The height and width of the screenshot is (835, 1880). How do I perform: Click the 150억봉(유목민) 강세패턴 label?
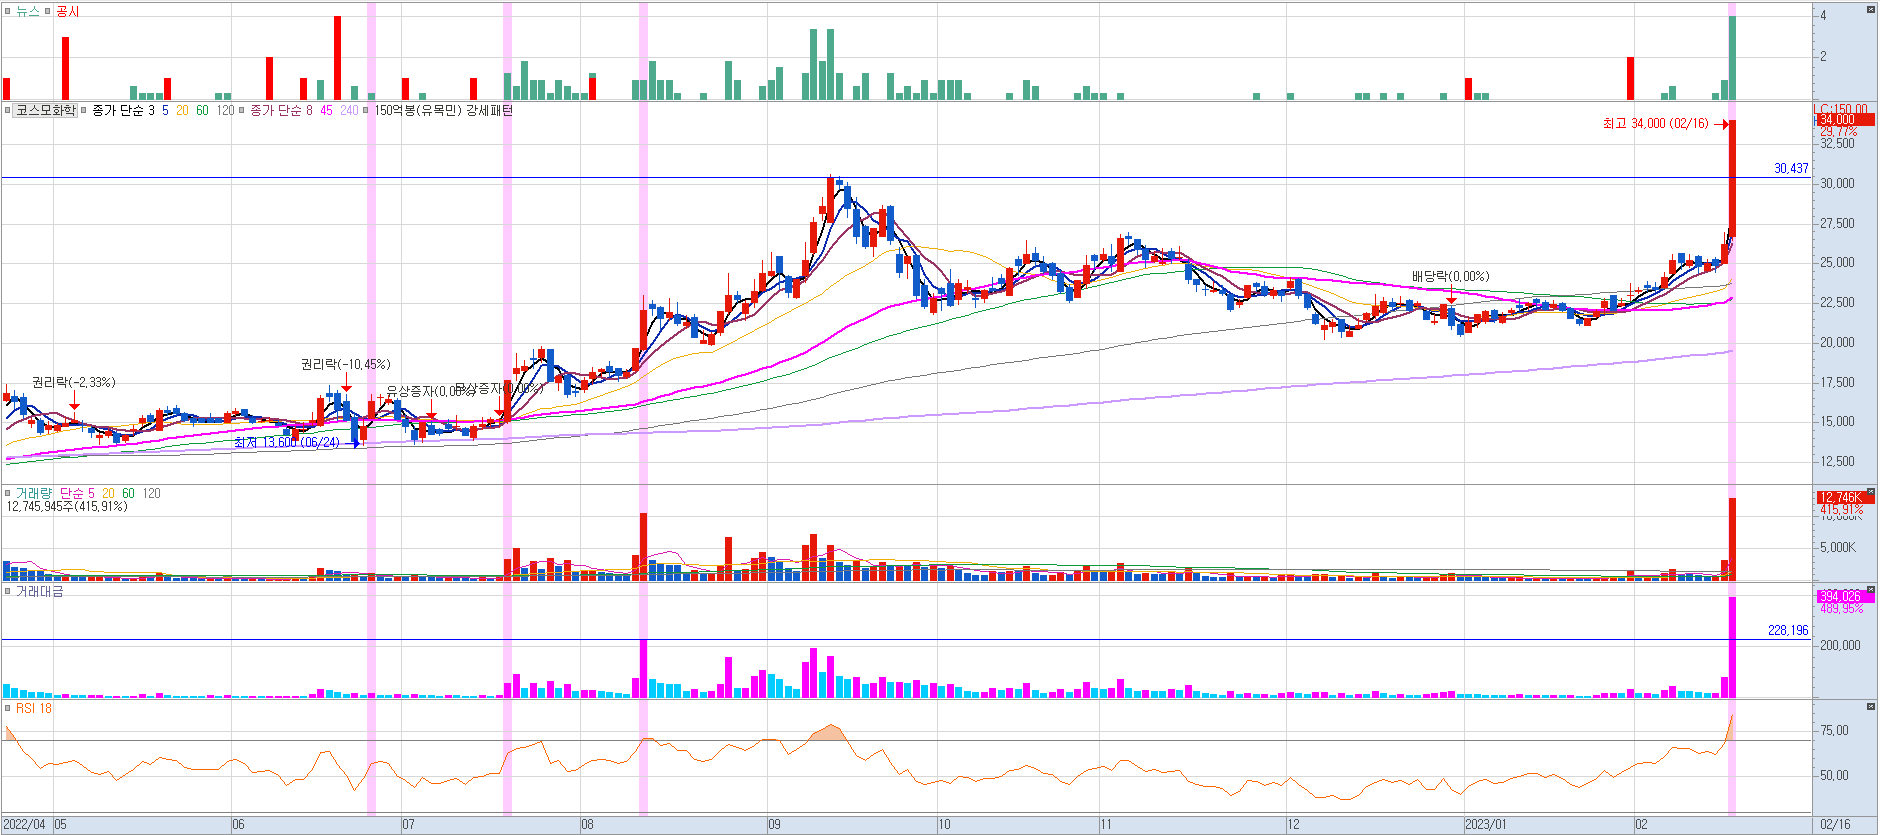[444, 110]
